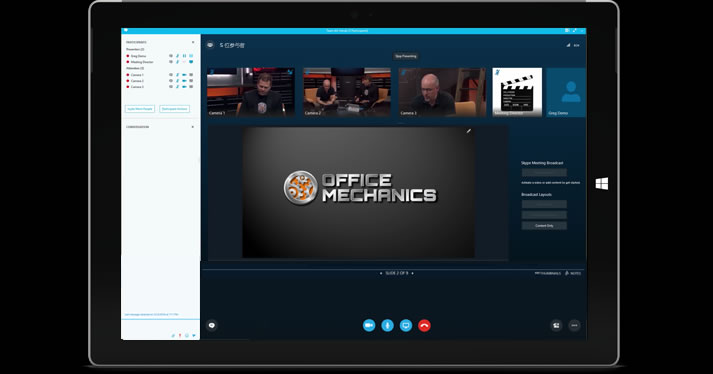Show presenter Notes

coord(573,273)
